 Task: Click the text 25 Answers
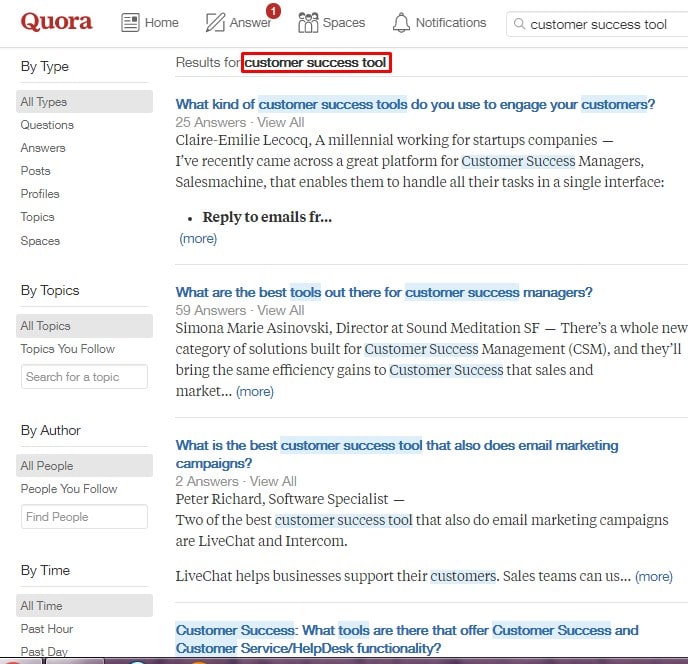click(211, 122)
